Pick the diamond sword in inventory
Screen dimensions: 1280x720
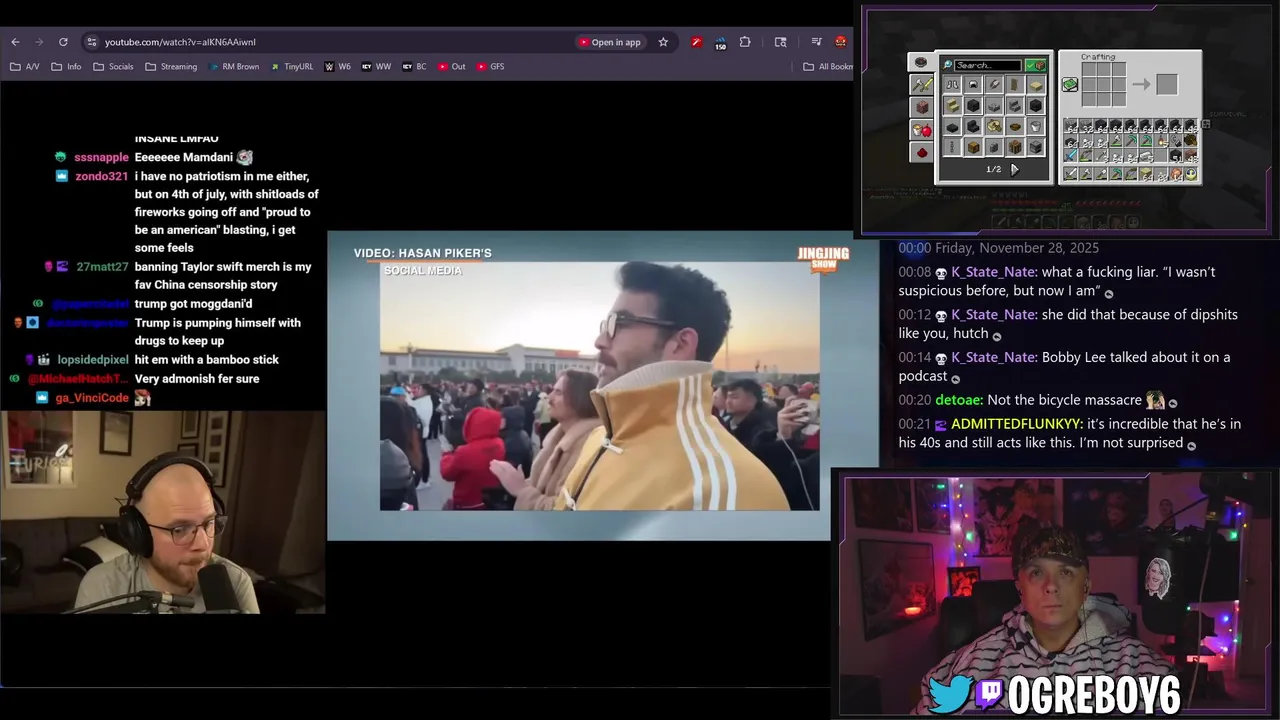click(x=1071, y=156)
